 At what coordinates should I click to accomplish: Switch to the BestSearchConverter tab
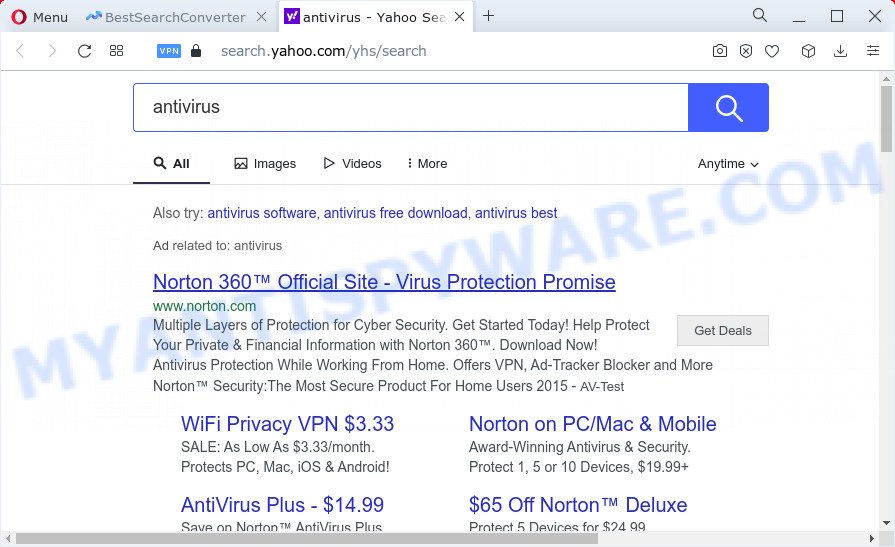[x=166, y=17]
